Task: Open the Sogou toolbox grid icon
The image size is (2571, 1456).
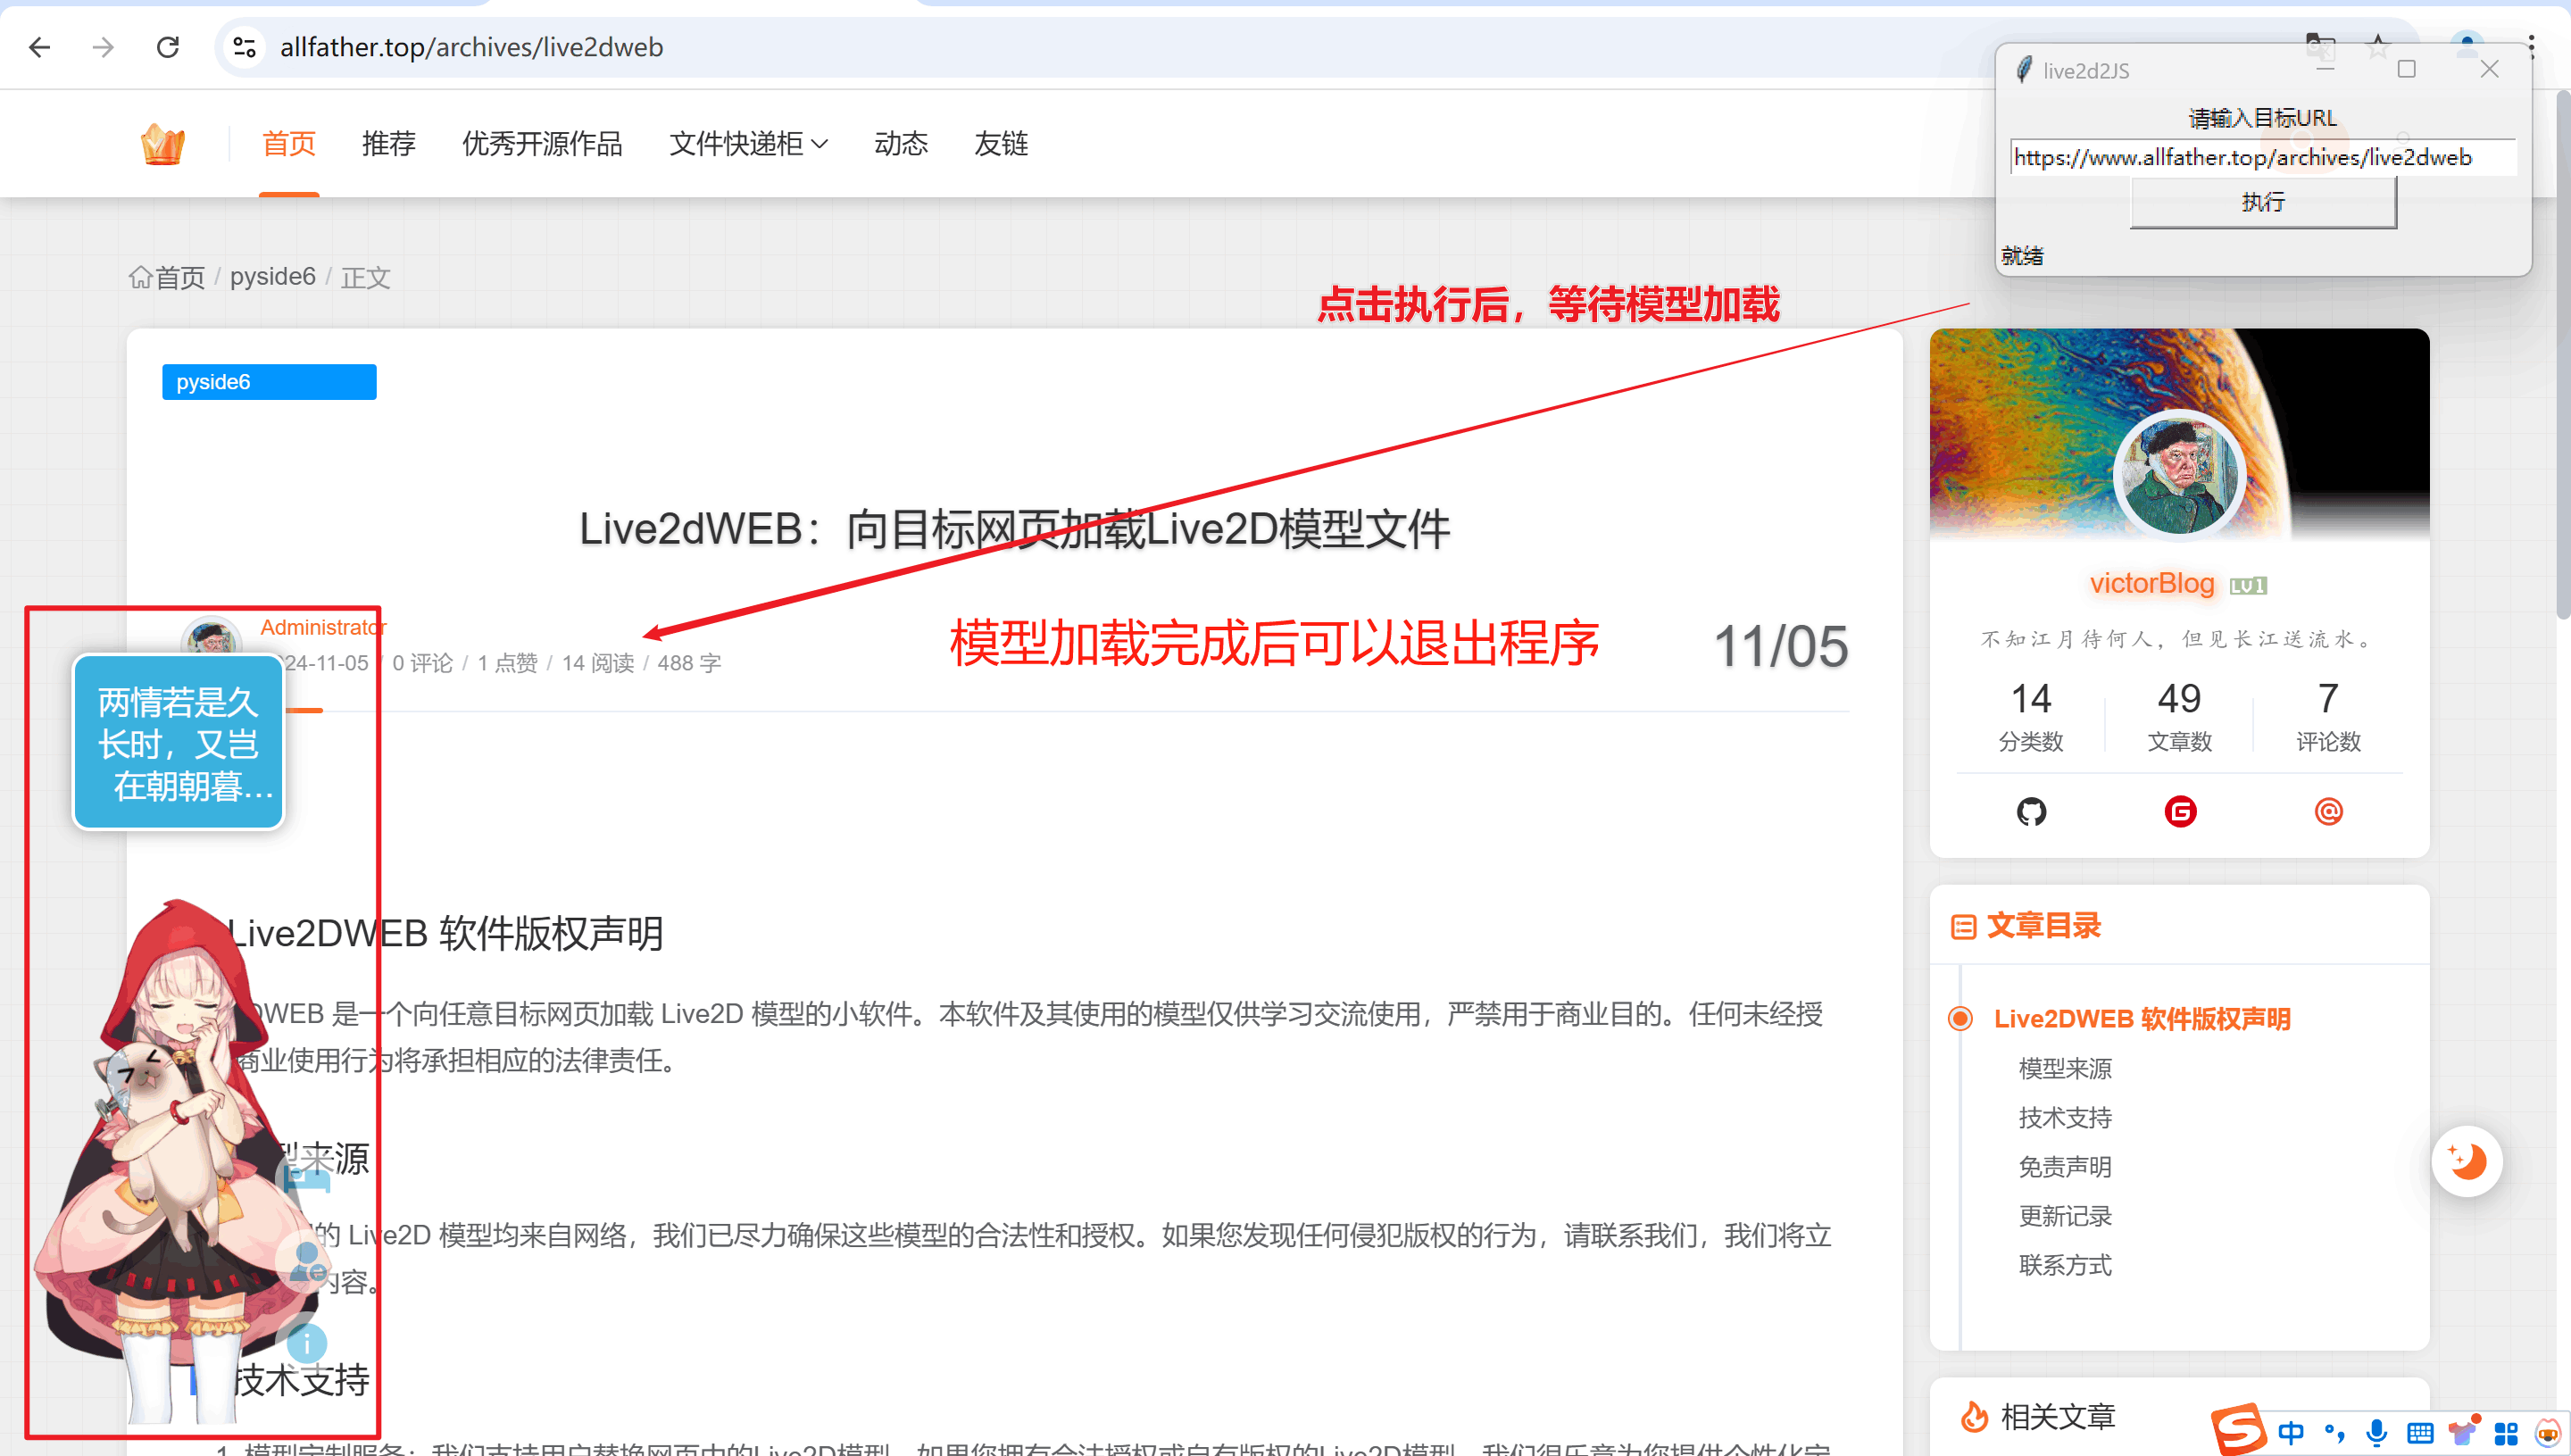Action: click(2506, 1433)
